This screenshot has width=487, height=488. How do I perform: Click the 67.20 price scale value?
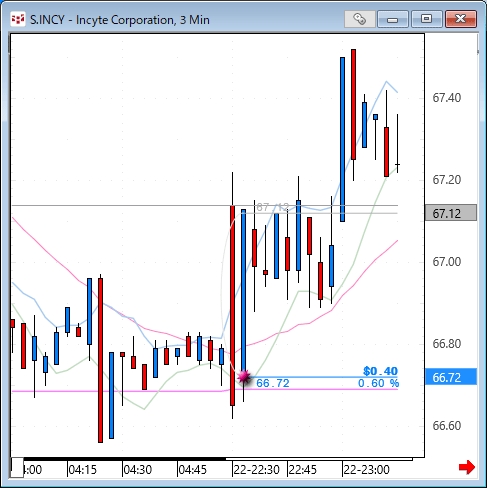(x=446, y=180)
